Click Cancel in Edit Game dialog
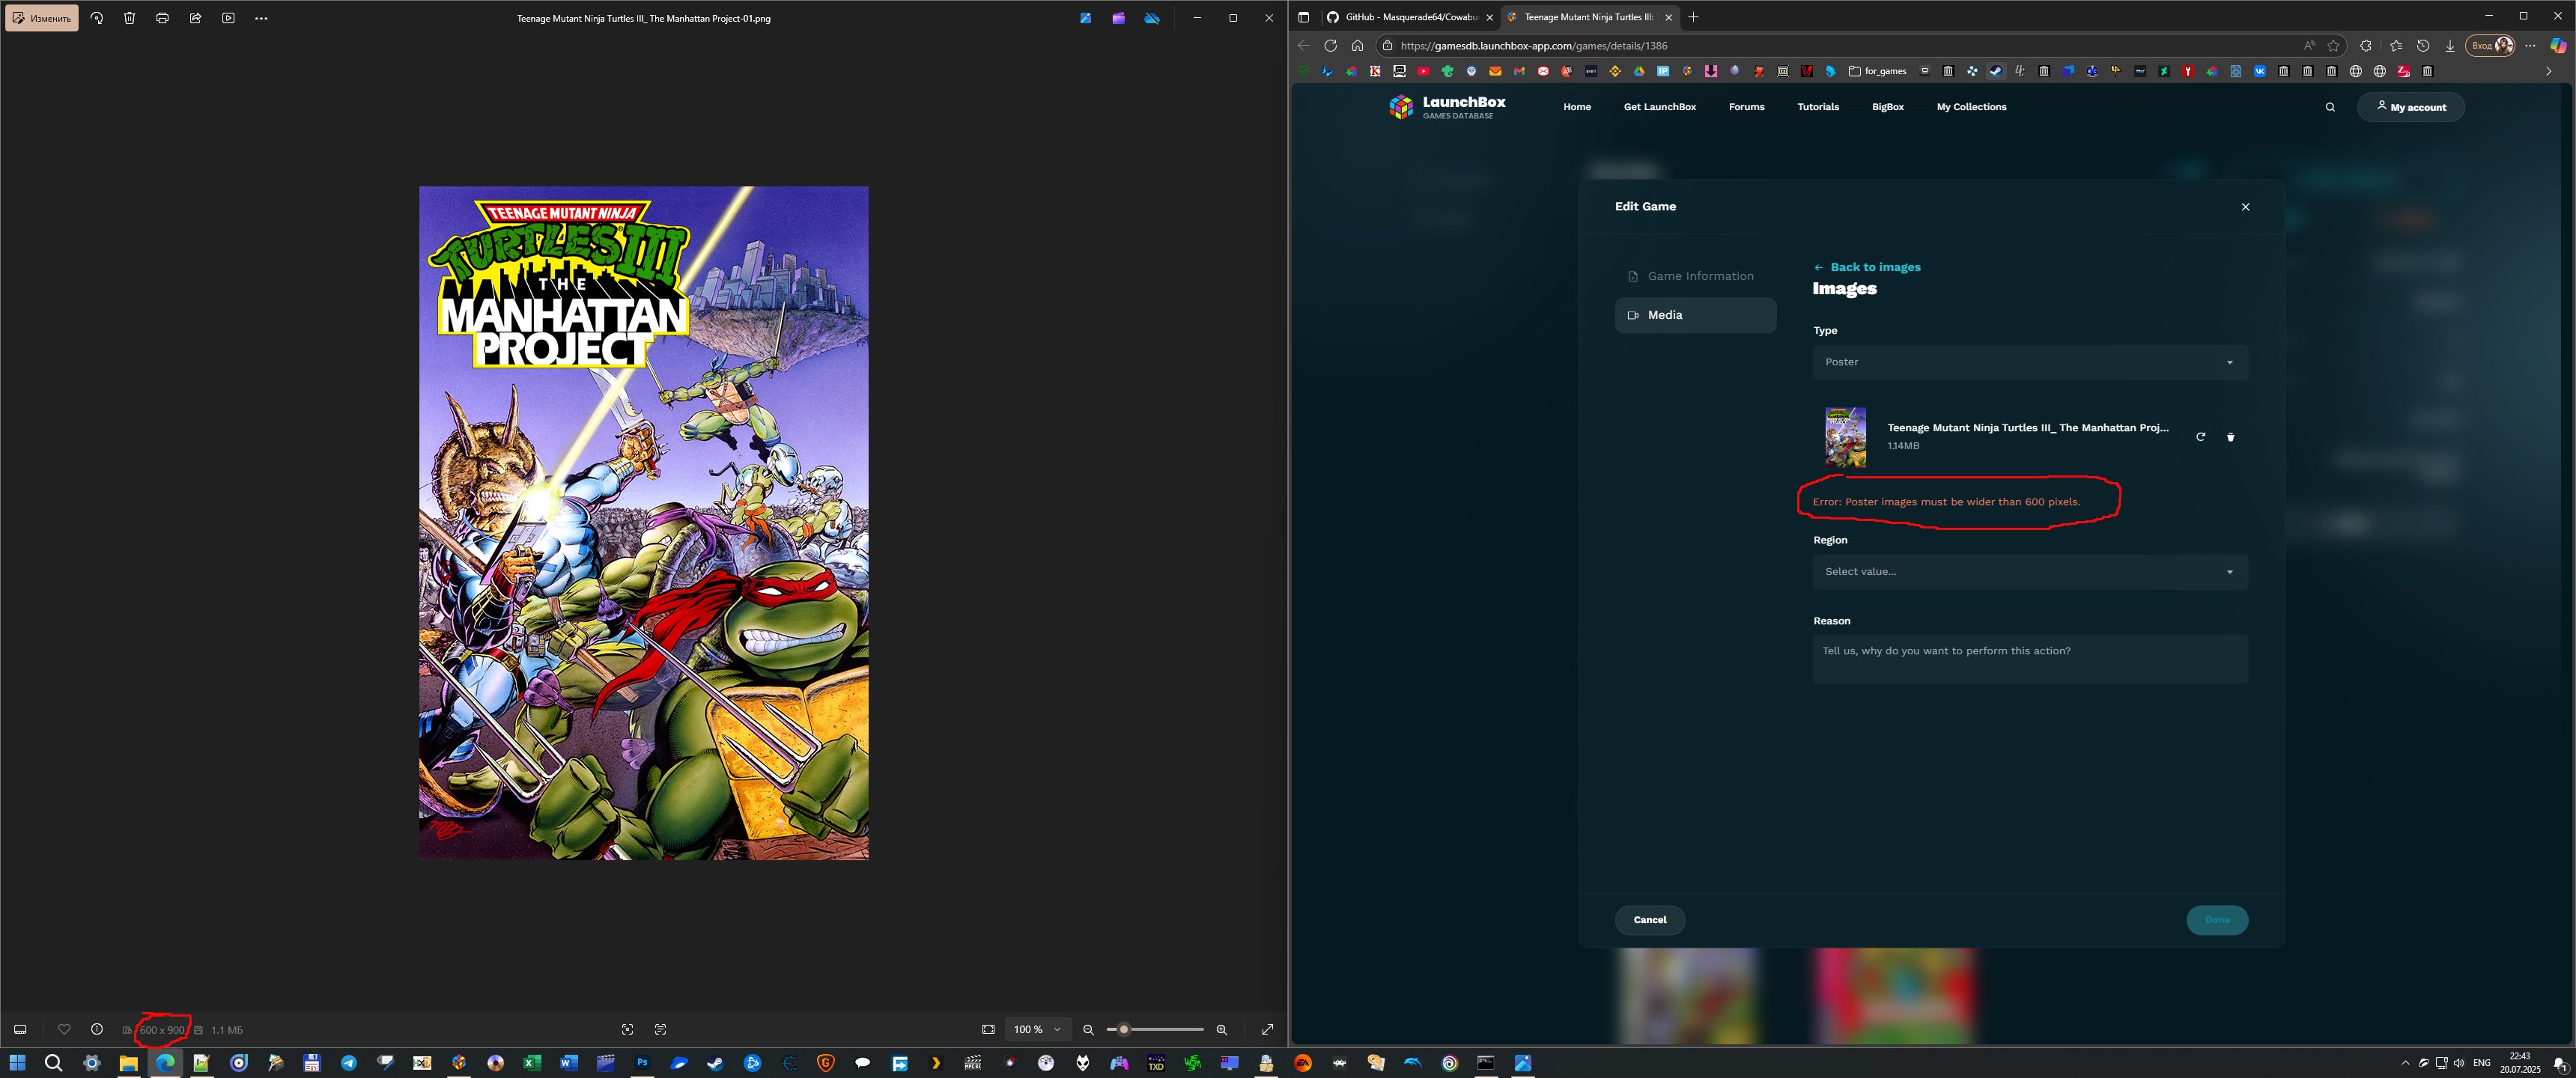Viewport: 2576px width, 1078px height. [1650, 920]
